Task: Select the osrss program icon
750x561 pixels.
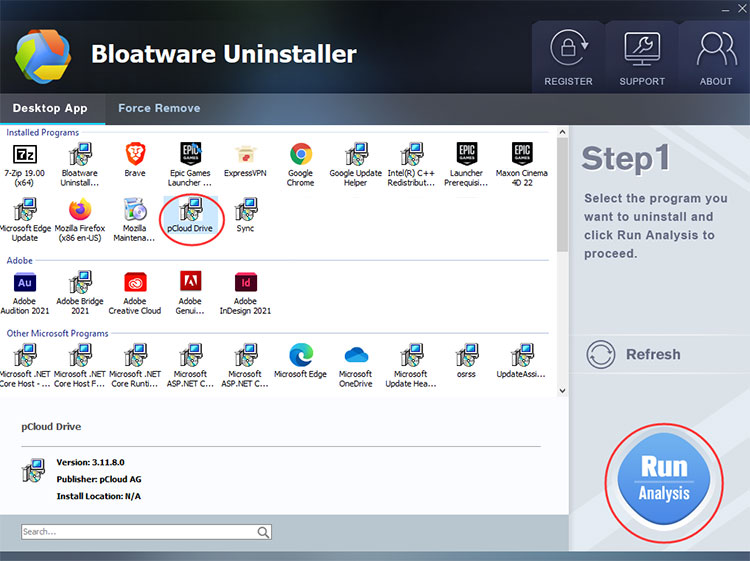Action: pyautogui.click(x=466, y=355)
